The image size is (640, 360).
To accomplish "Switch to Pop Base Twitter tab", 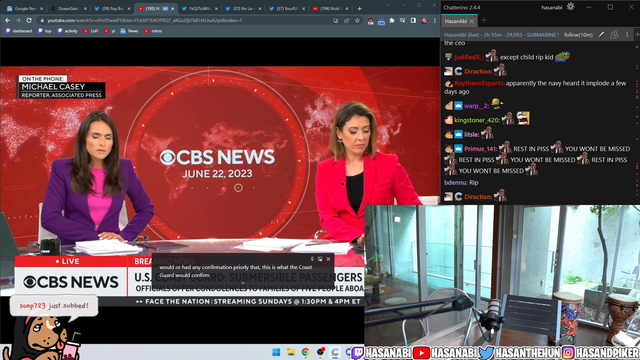I will (x=111, y=9).
